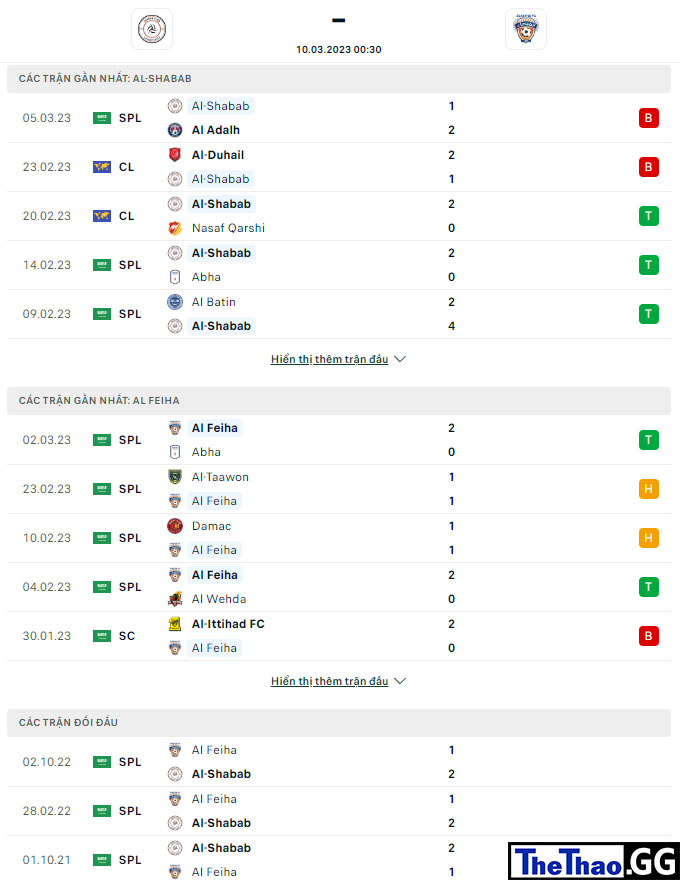Click the Al-Ittihad FC team logo

click(x=175, y=624)
